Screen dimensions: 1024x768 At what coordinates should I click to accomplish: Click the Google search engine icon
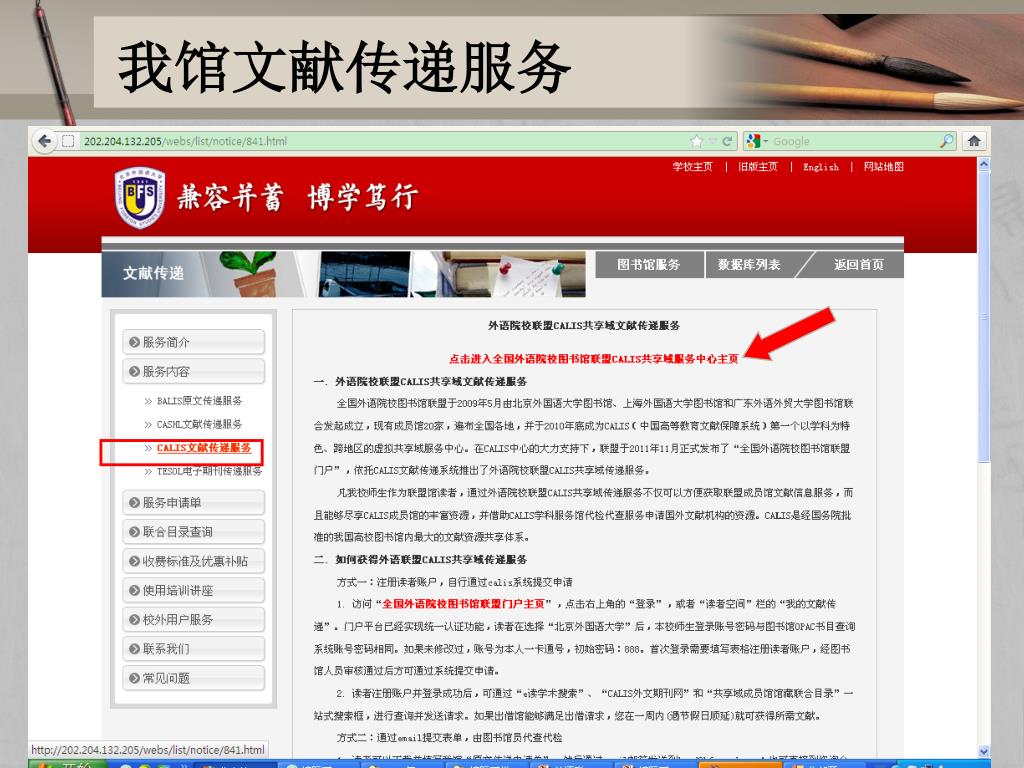(754, 141)
